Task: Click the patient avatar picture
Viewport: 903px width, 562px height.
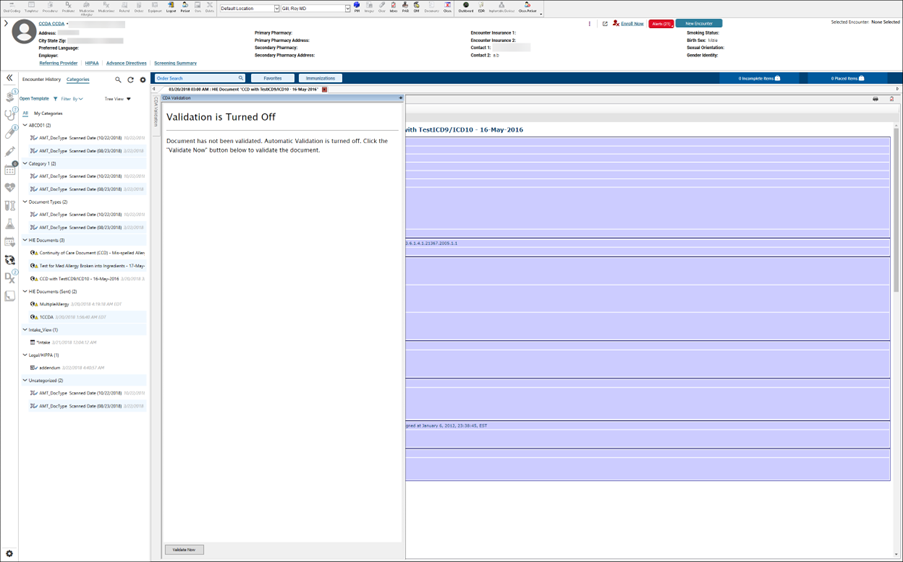Action: coord(24,32)
